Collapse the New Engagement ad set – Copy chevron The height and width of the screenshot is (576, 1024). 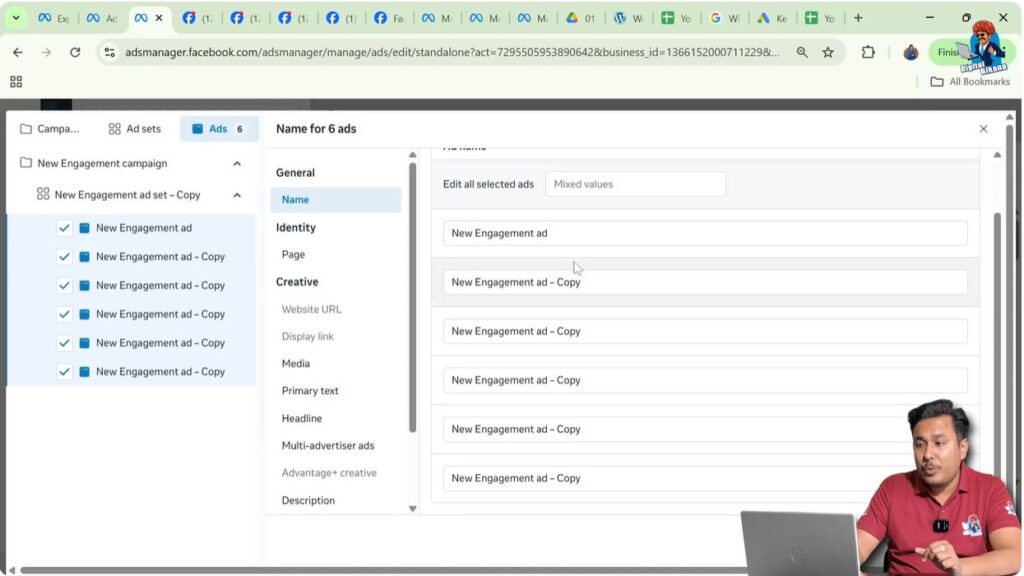point(237,194)
